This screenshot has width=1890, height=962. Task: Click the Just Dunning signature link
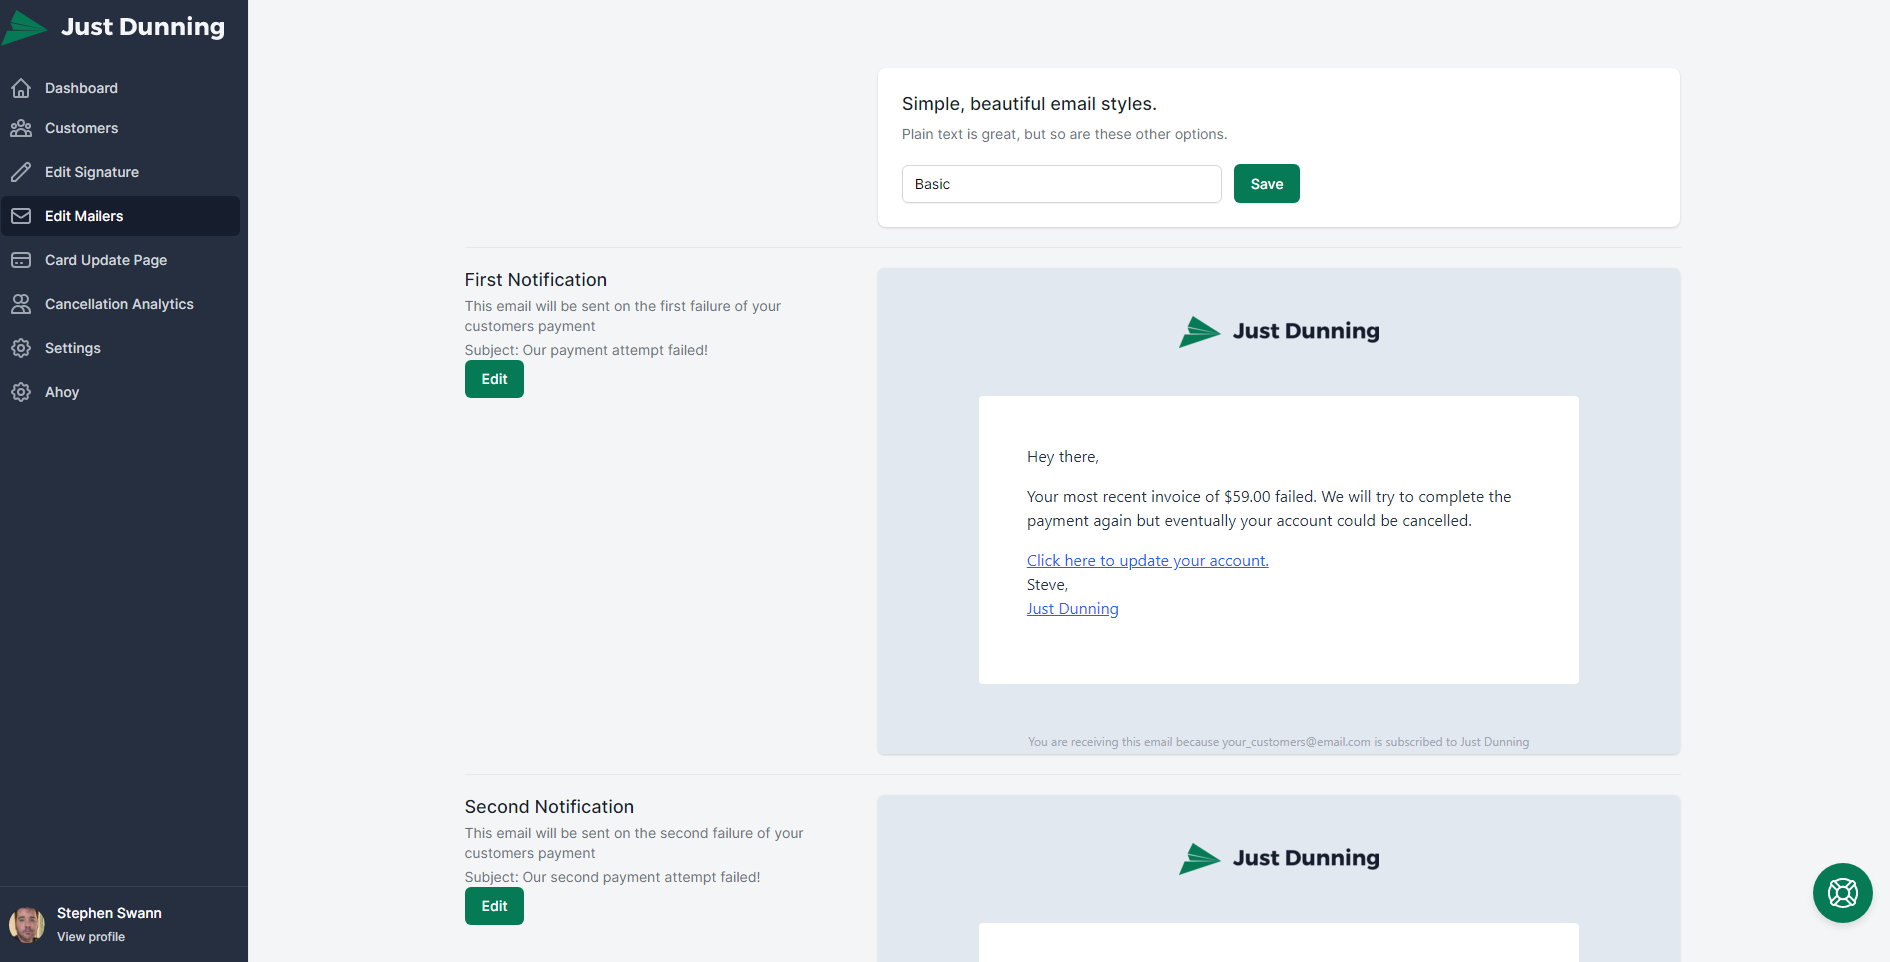pyautogui.click(x=1072, y=609)
